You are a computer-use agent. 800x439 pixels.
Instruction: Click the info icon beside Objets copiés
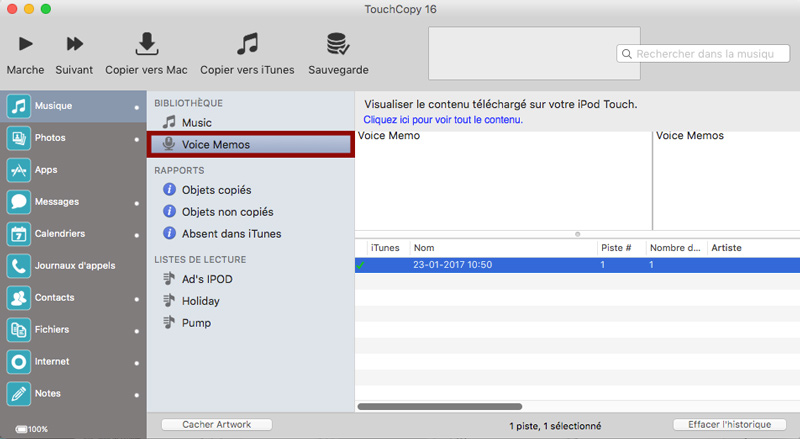point(169,189)
